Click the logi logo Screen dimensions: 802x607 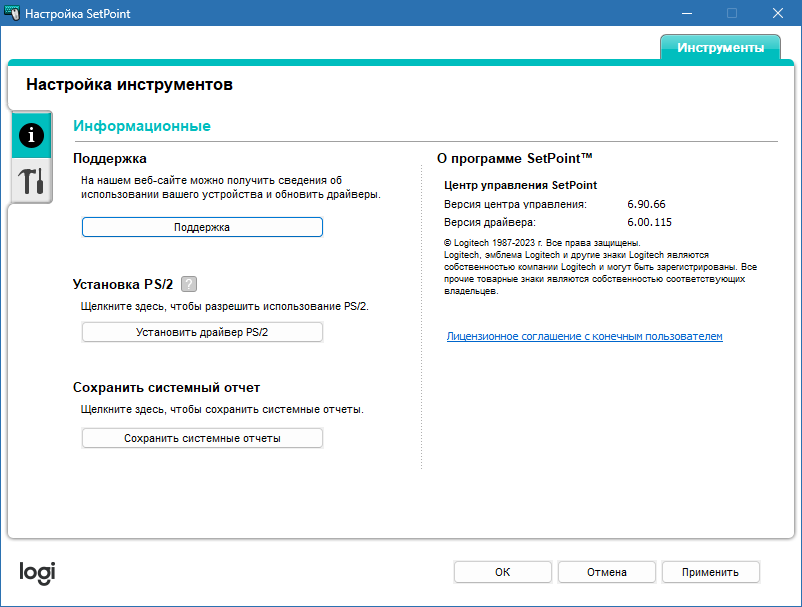[x=37, y=573]
